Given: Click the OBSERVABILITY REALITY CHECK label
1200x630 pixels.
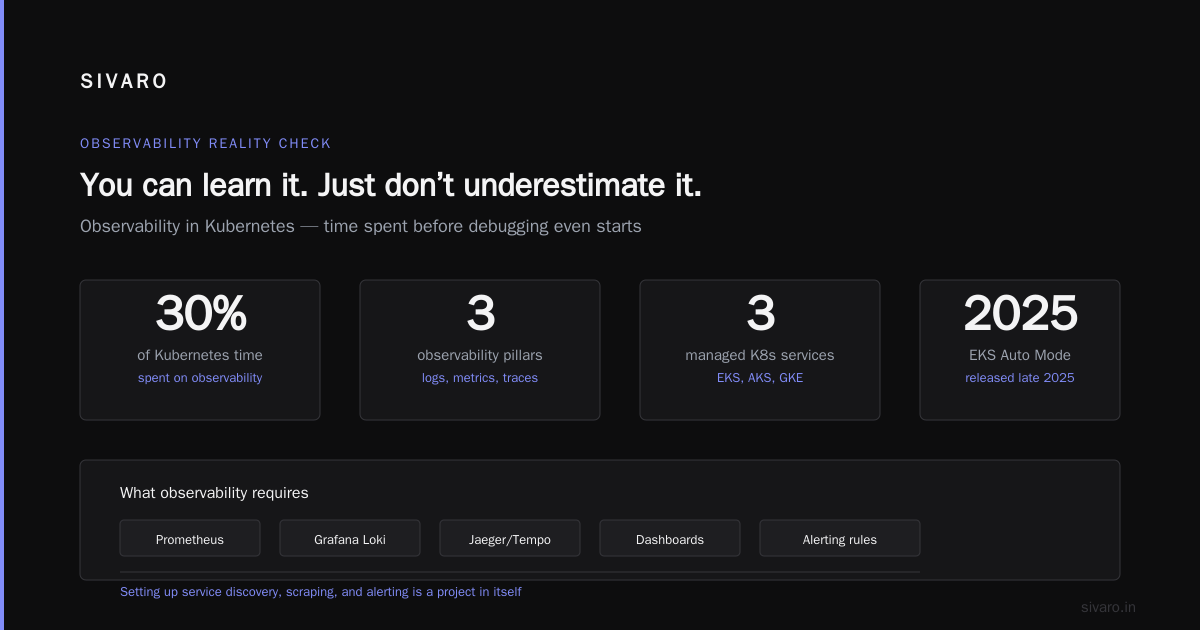Looking at the screenshot, I should pyautogui.click(x=206, y=144).
